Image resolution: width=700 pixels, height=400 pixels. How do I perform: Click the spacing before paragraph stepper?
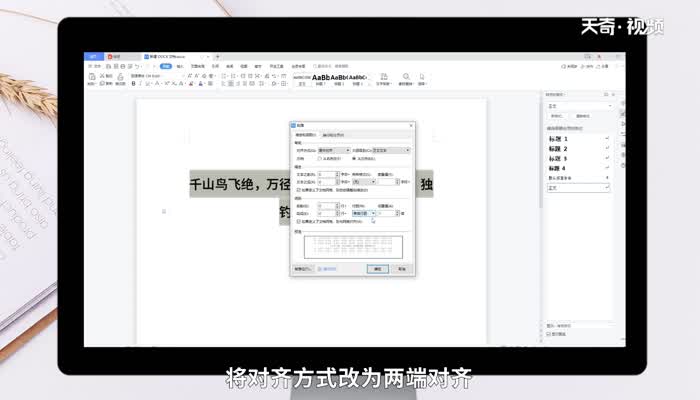coord(337,206)
